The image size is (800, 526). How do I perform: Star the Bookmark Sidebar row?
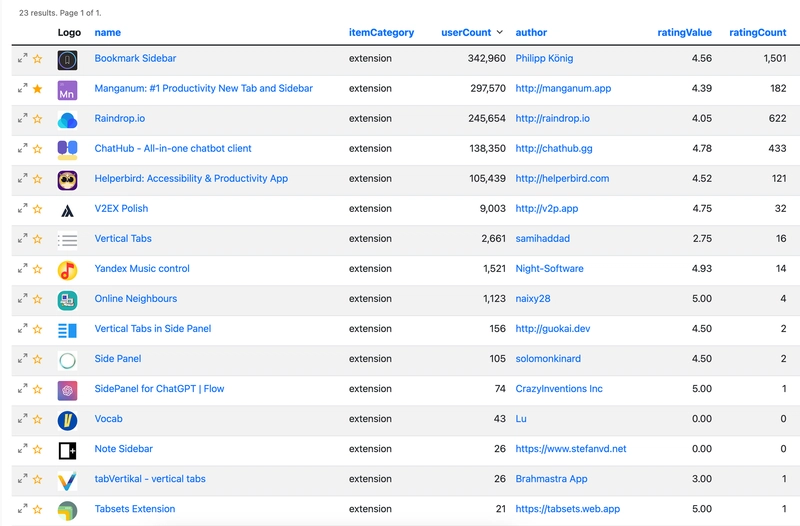pos(37,59)
